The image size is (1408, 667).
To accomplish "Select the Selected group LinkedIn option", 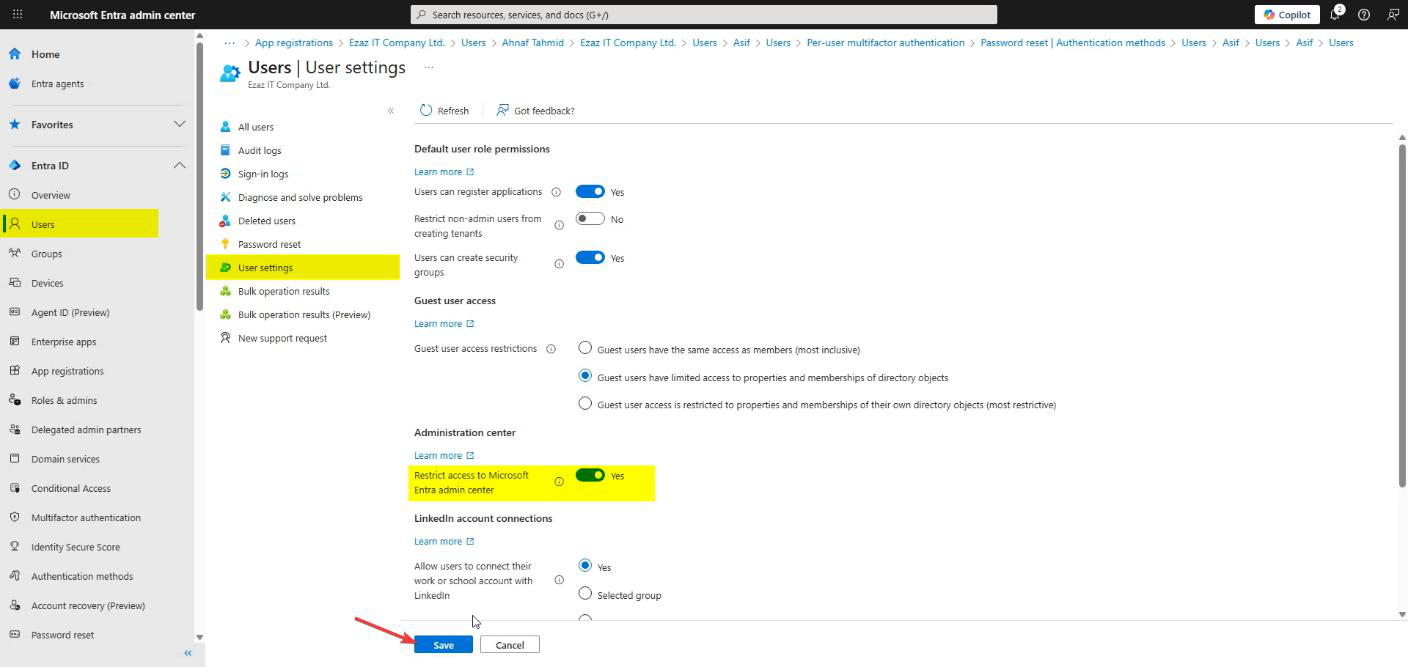I will [586, 593].
